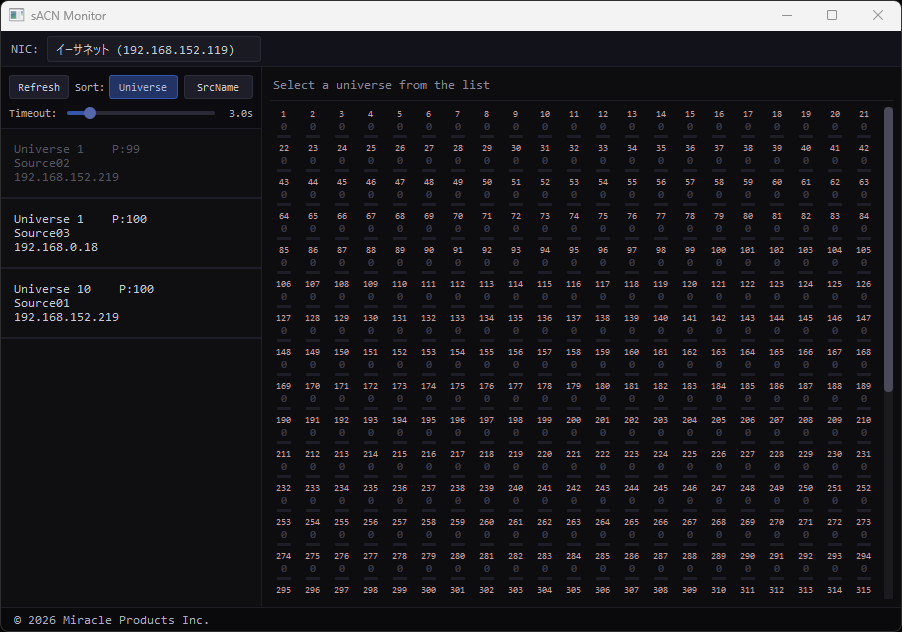
Task: Select channel 294 in the grid
Action: (x=864, y=563)
